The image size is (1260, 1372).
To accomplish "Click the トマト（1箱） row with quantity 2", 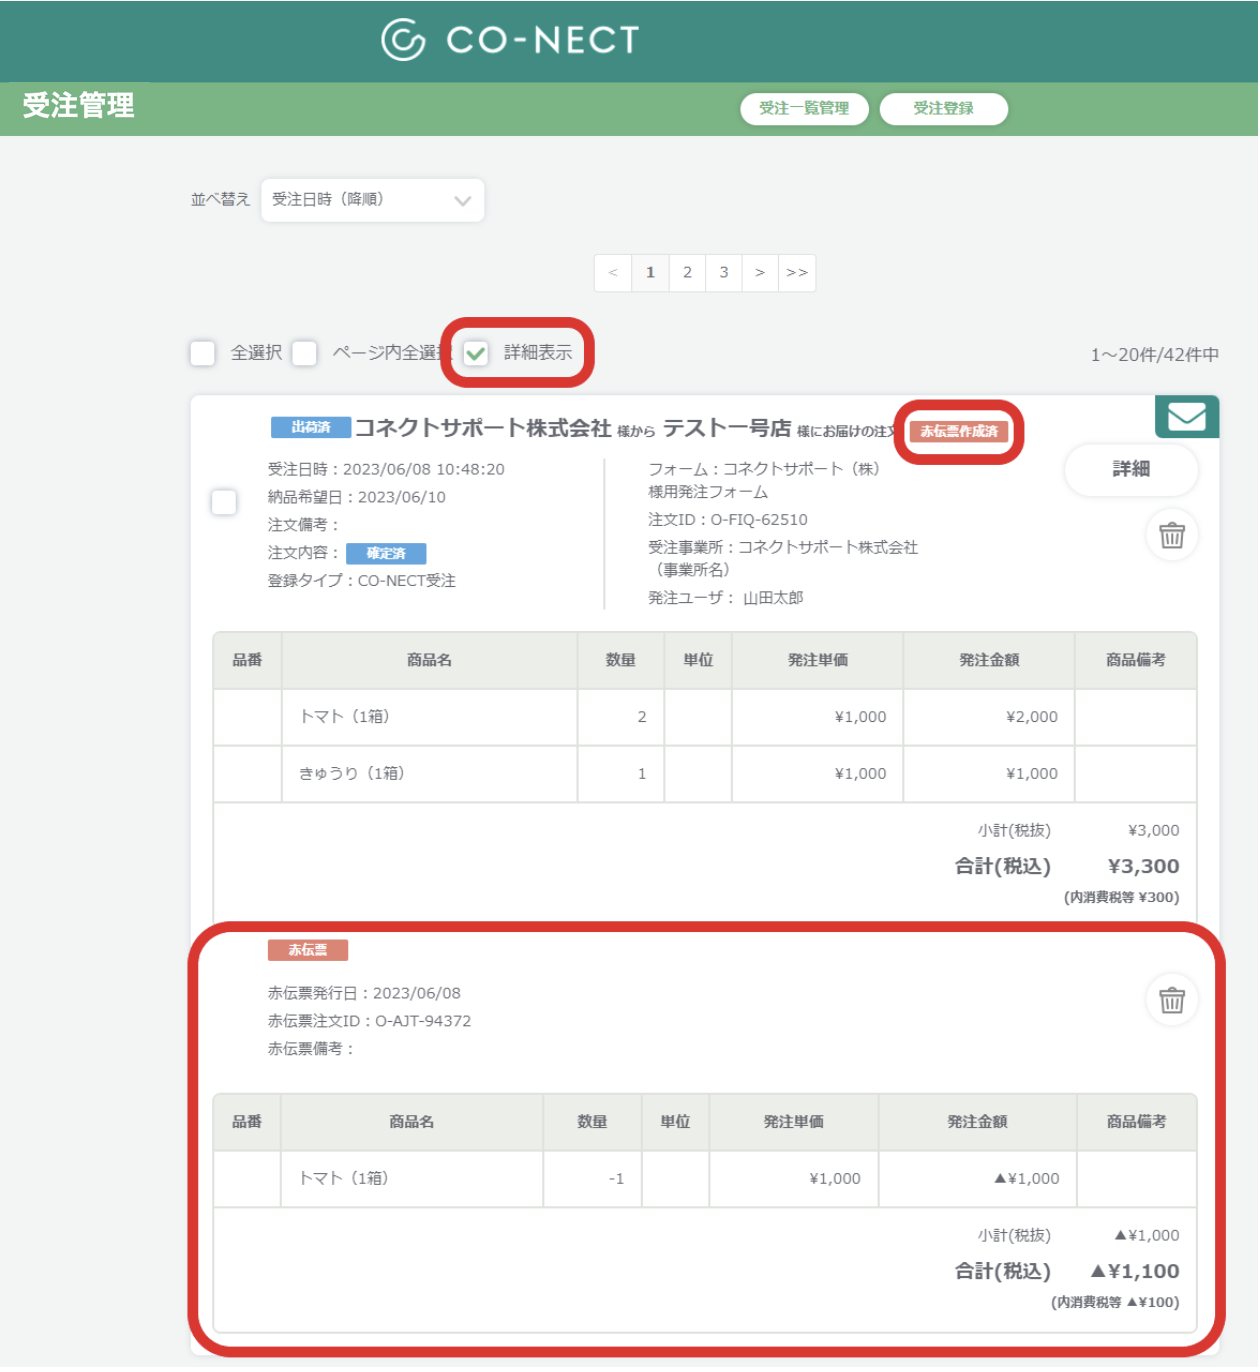I will (x=705, y=717).
